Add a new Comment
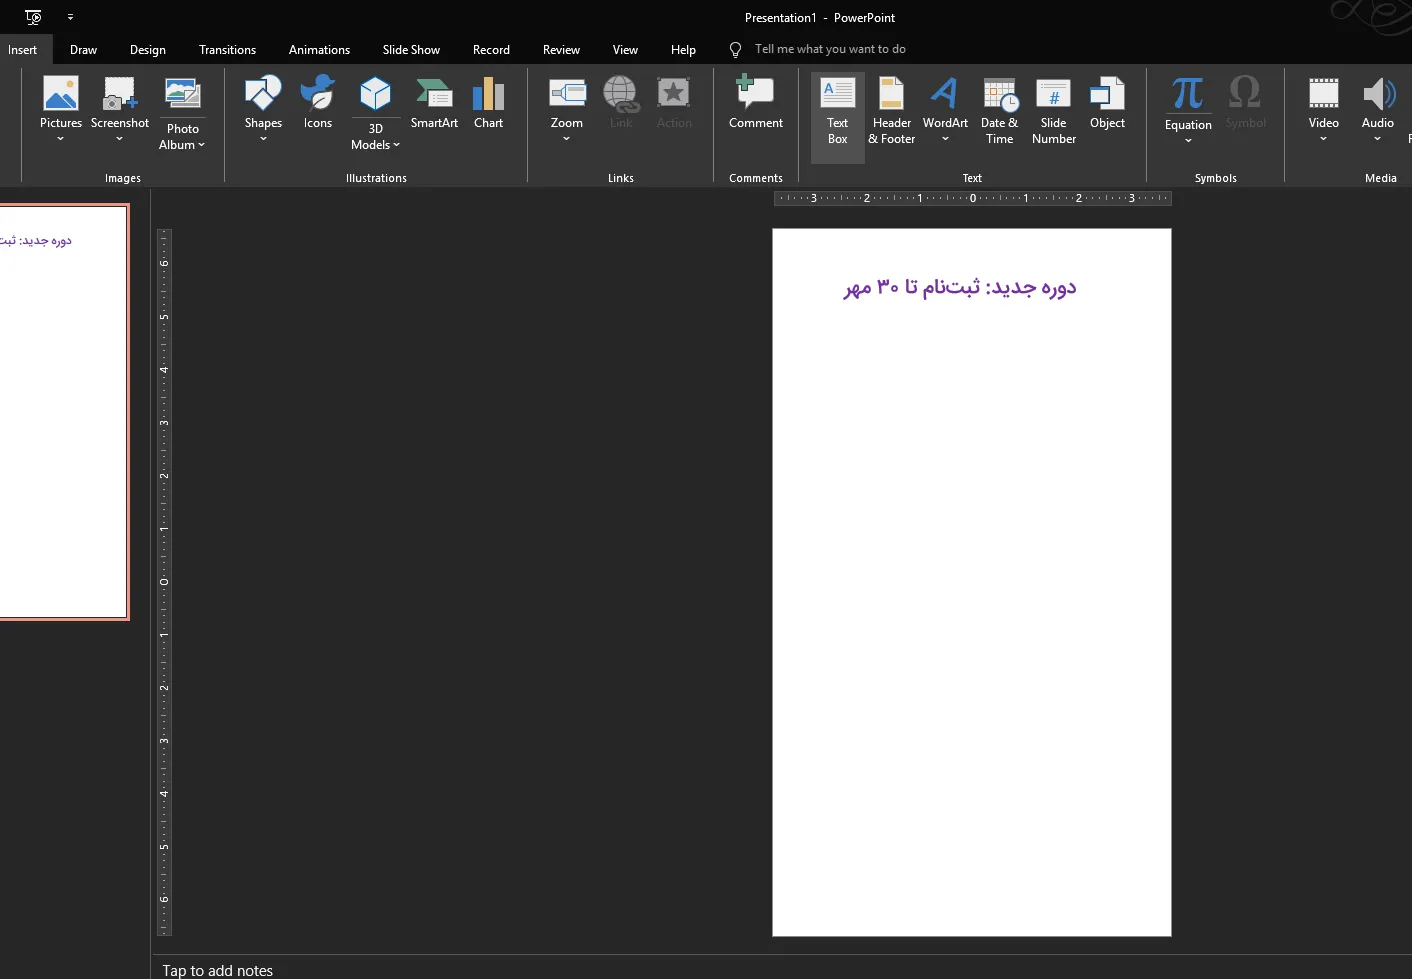Viewport: 1412px width, 979px height. 756,102
